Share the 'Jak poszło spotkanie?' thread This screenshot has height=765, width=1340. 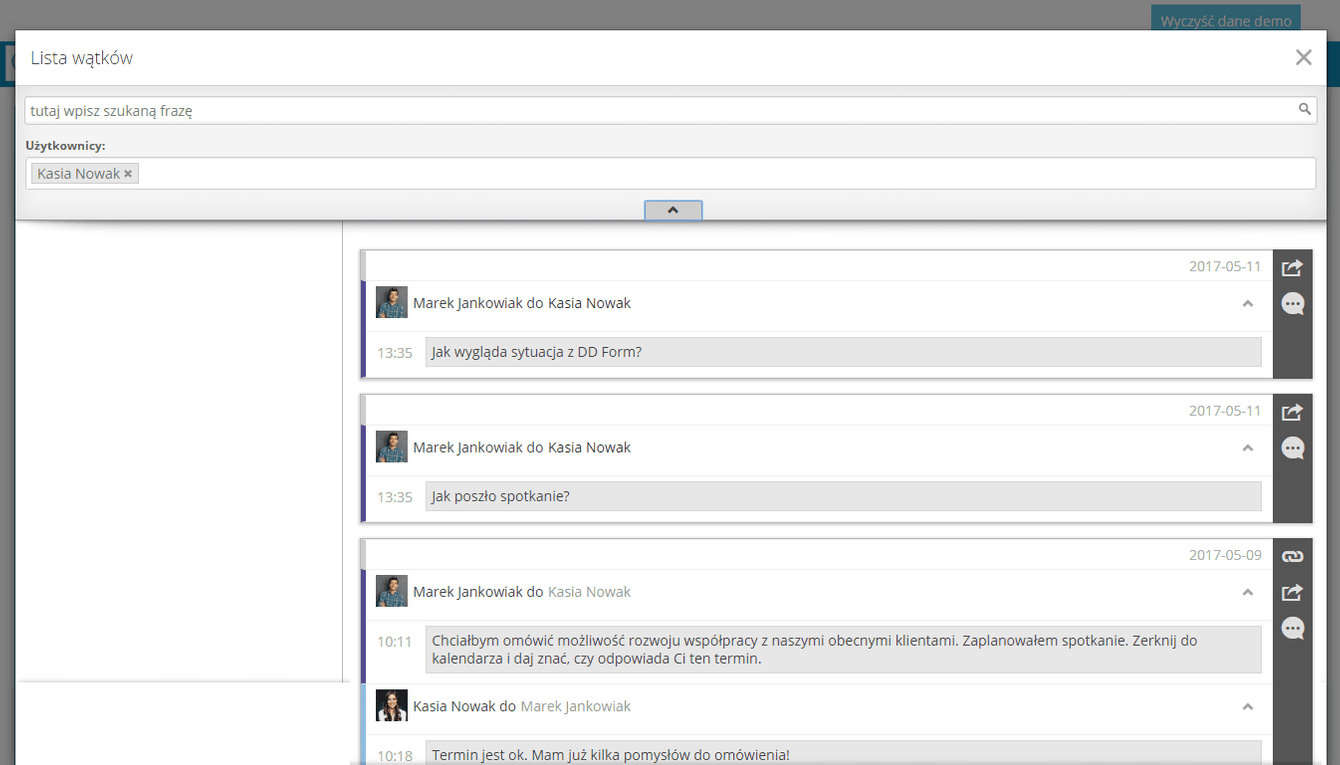pos(1292,412)
